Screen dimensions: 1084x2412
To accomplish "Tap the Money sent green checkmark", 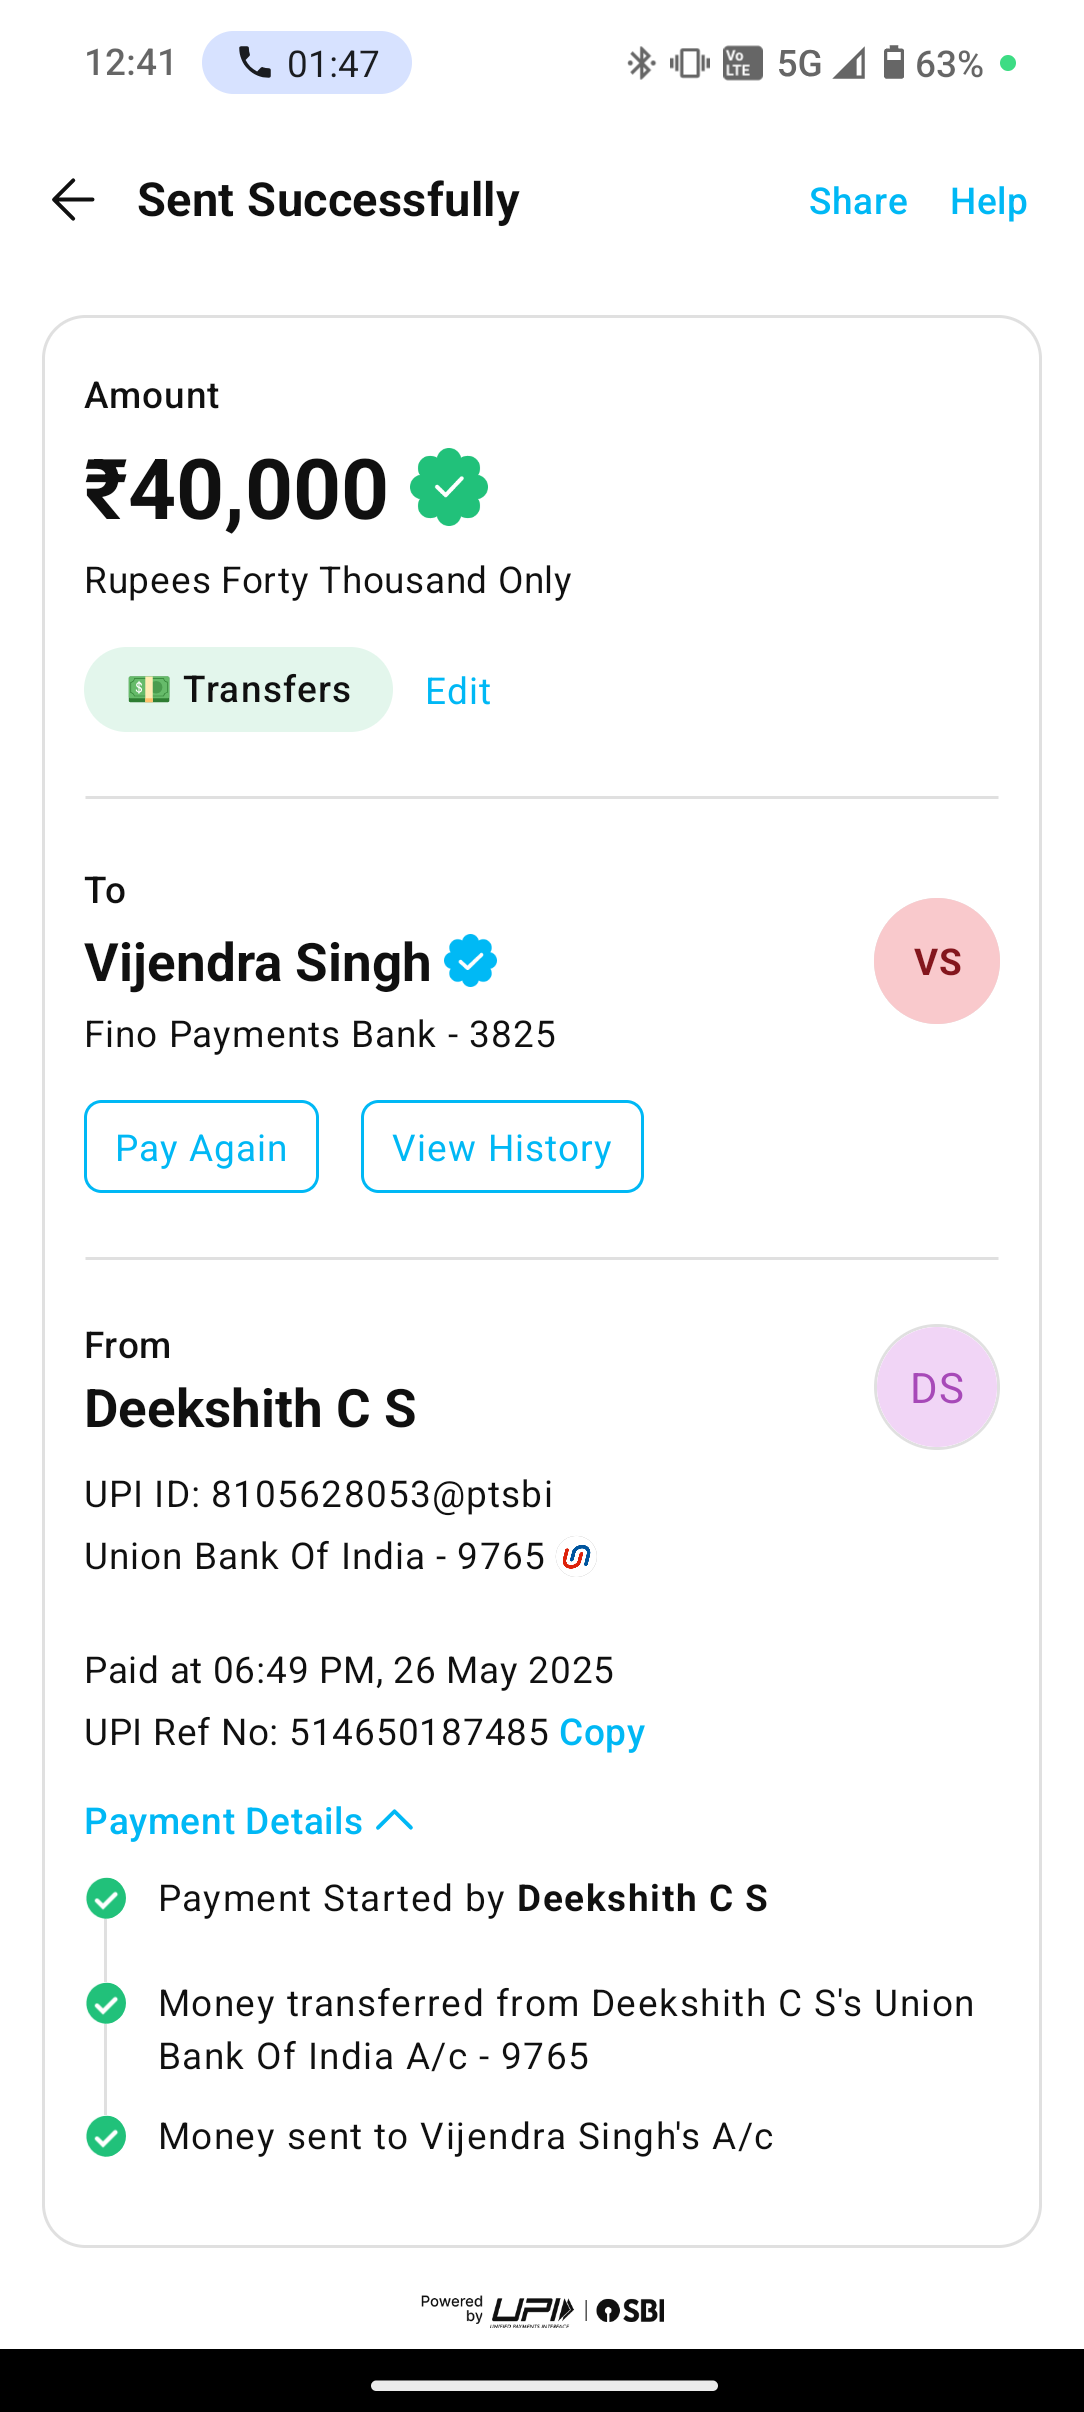I will 106,2136.
